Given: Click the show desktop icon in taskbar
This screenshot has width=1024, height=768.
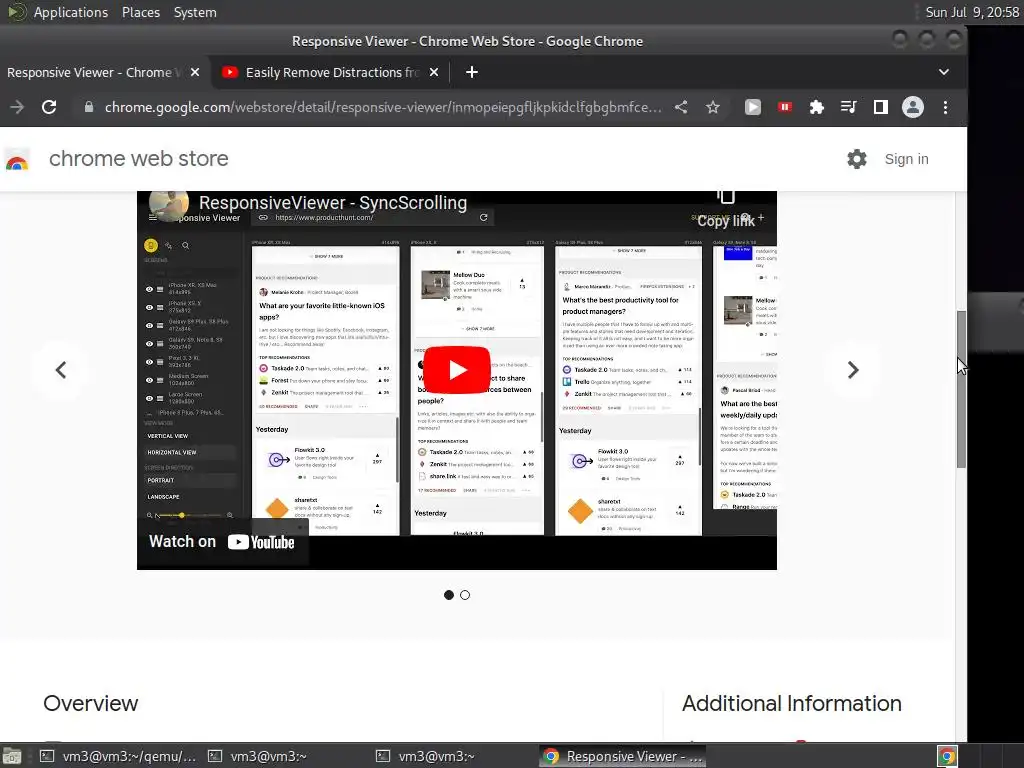Looking at the screenshot, I should 12,756.
